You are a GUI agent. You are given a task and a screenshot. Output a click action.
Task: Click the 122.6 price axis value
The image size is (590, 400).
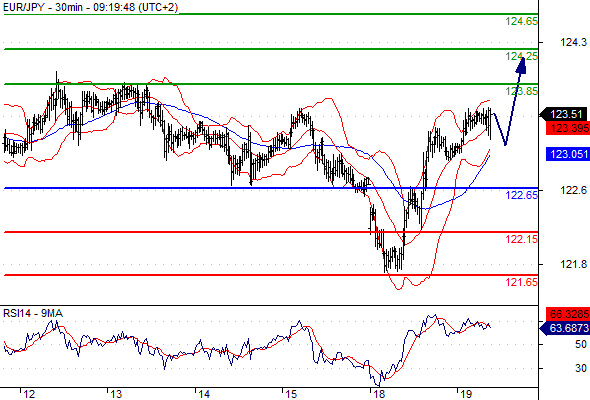(573, 190)
